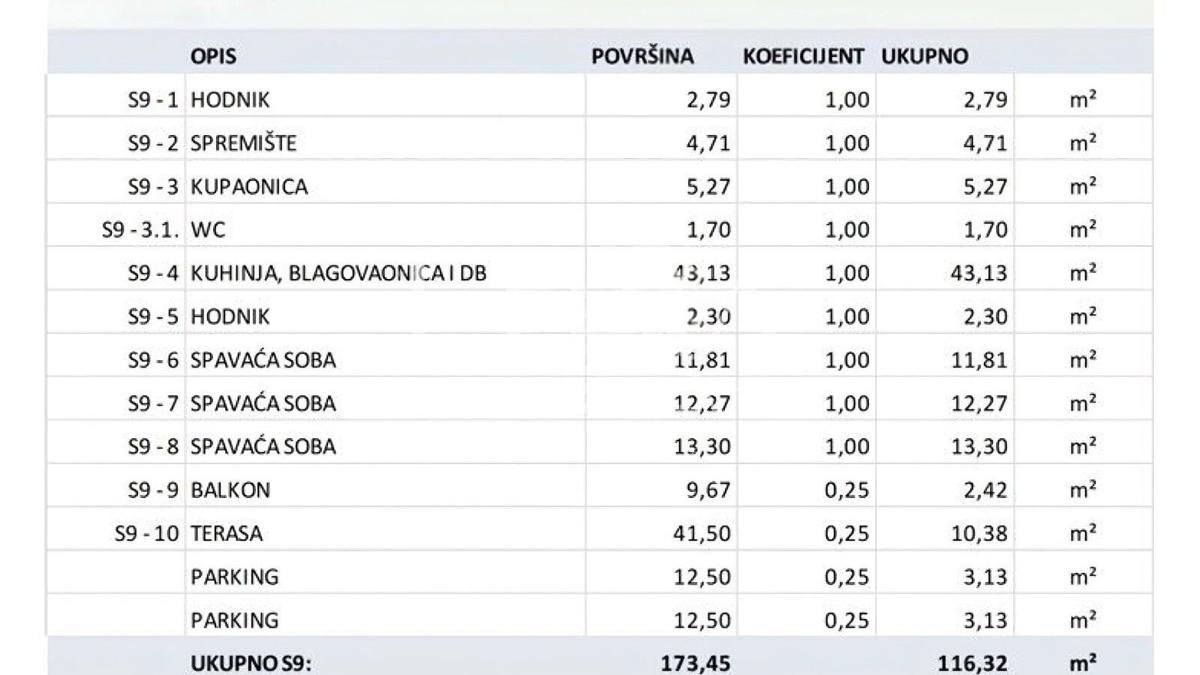Click the KOEFICIJENT column header
This screenshot has height=675, width=1200.
[803, 57]
